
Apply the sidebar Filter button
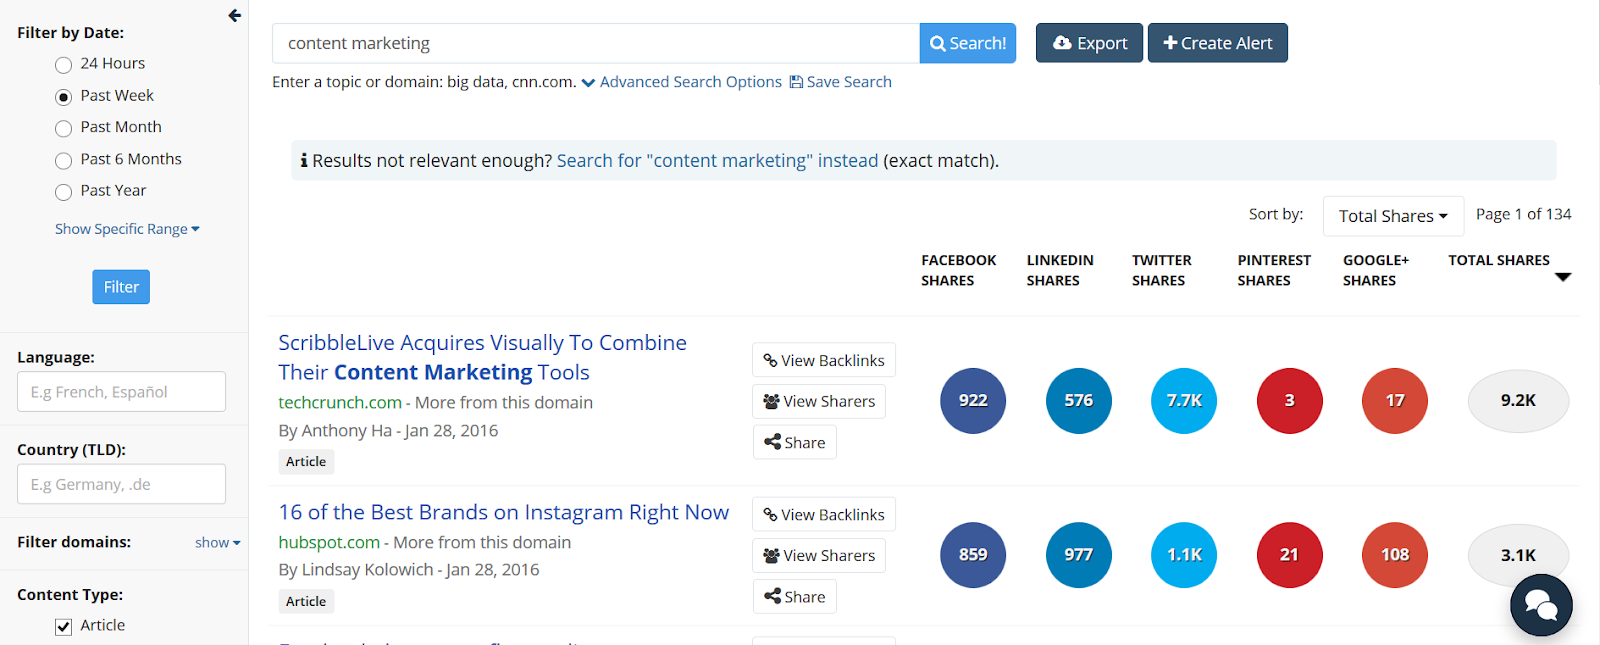click(x=121, y=287)
